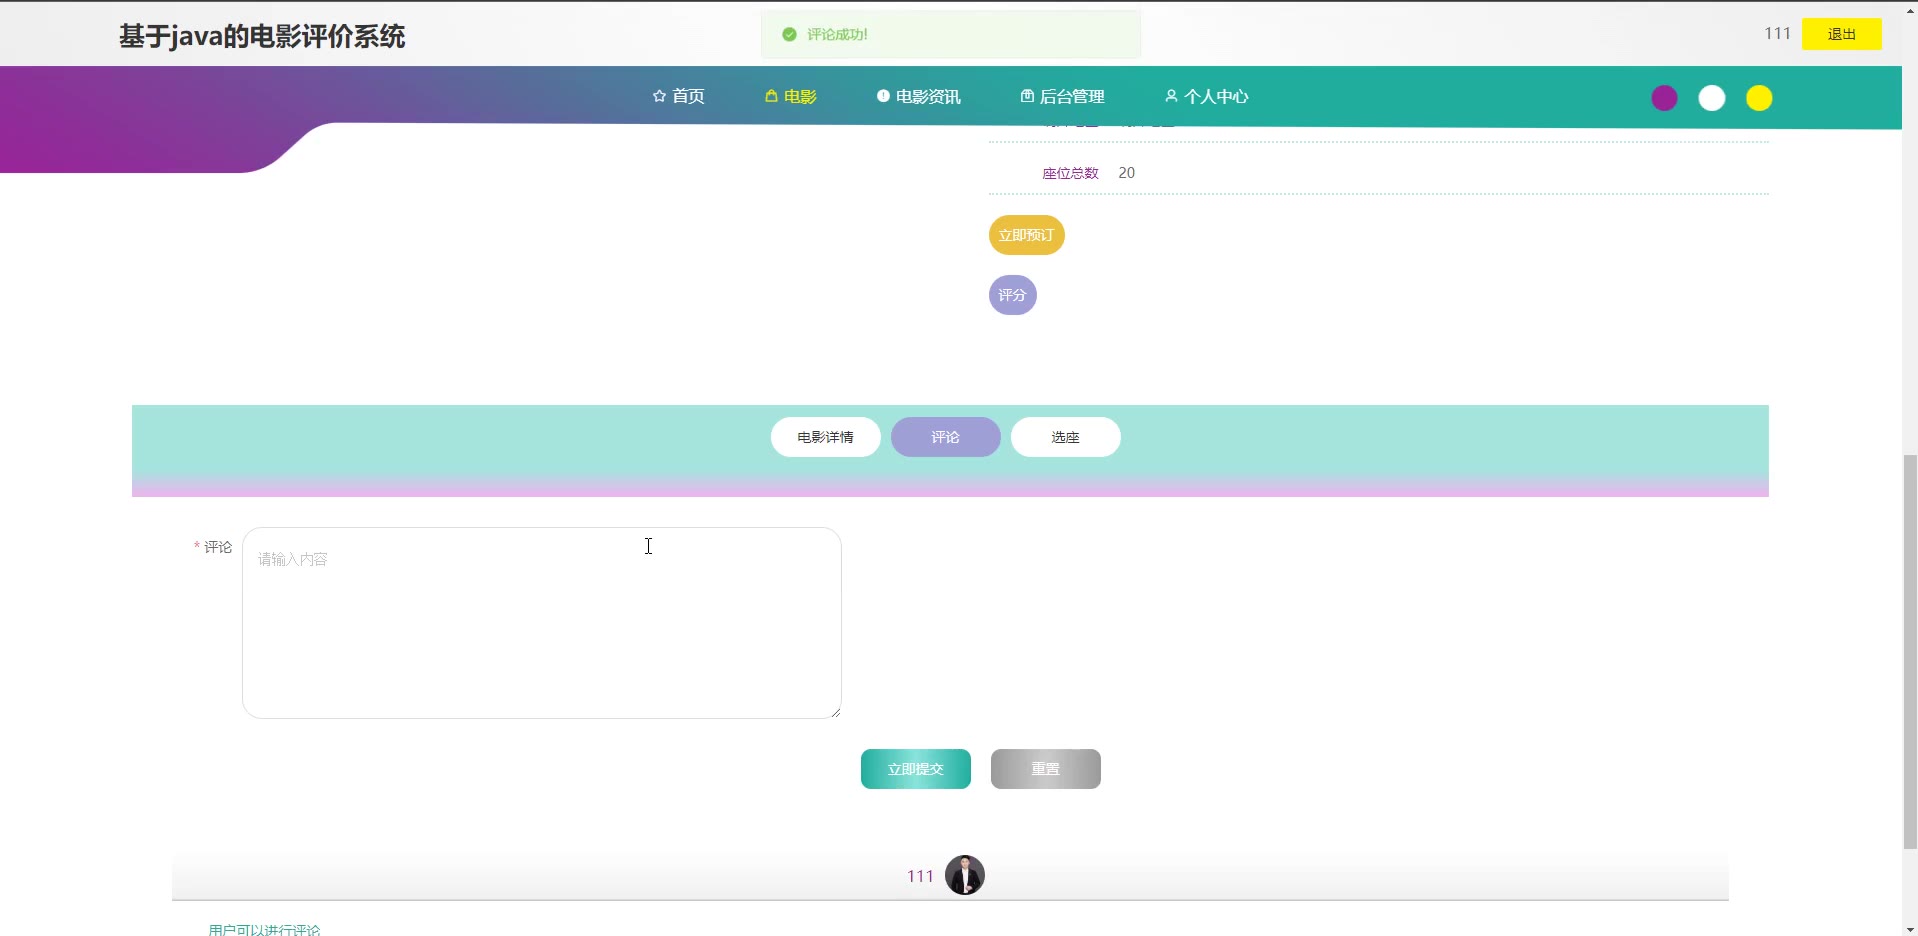Pick the purple theme color circle
1918x936 pixels.
point(1664,98)
